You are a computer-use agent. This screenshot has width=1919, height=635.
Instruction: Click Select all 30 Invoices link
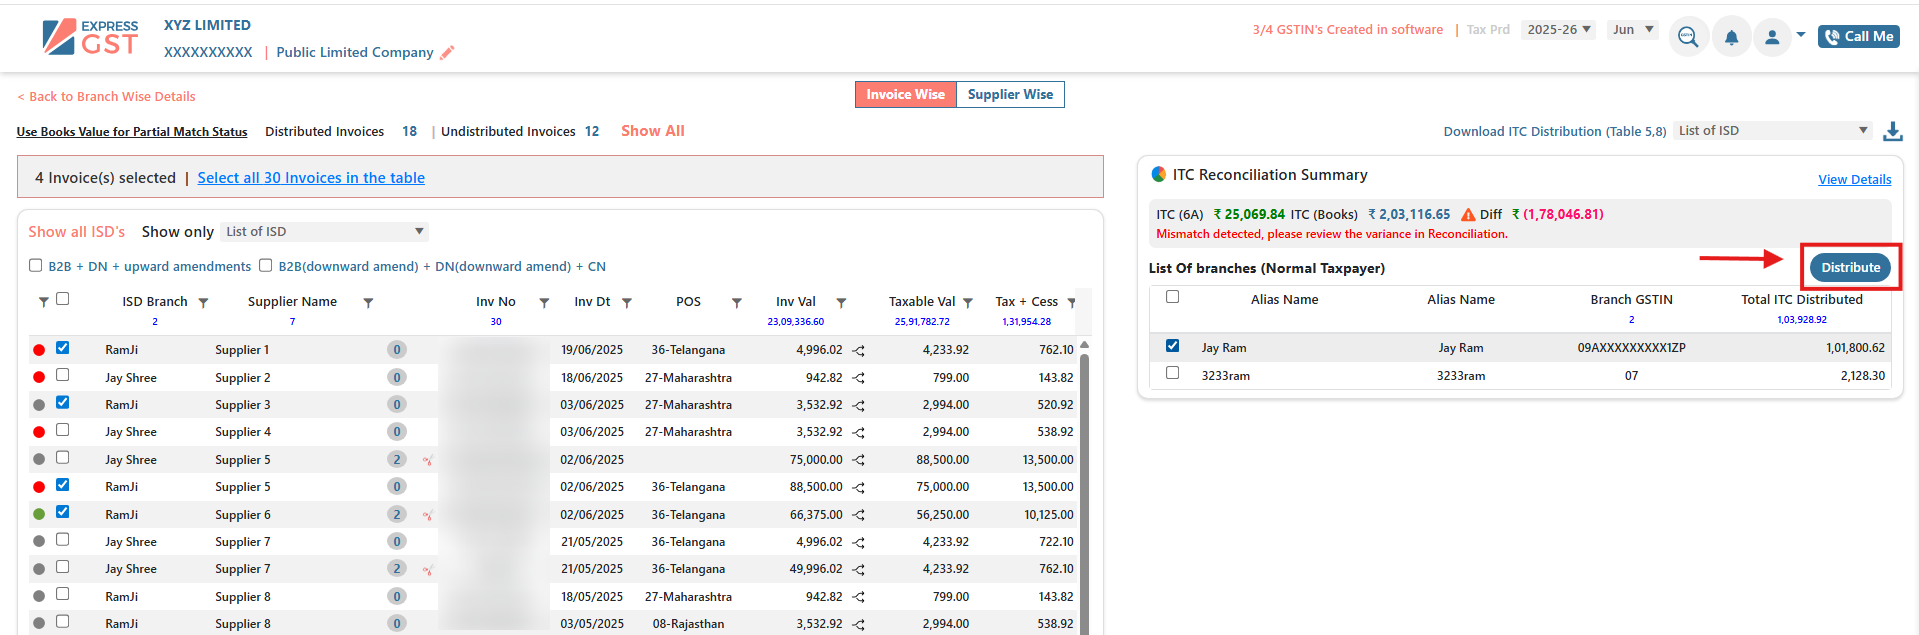pyautogui.click(x=311, y=178)
